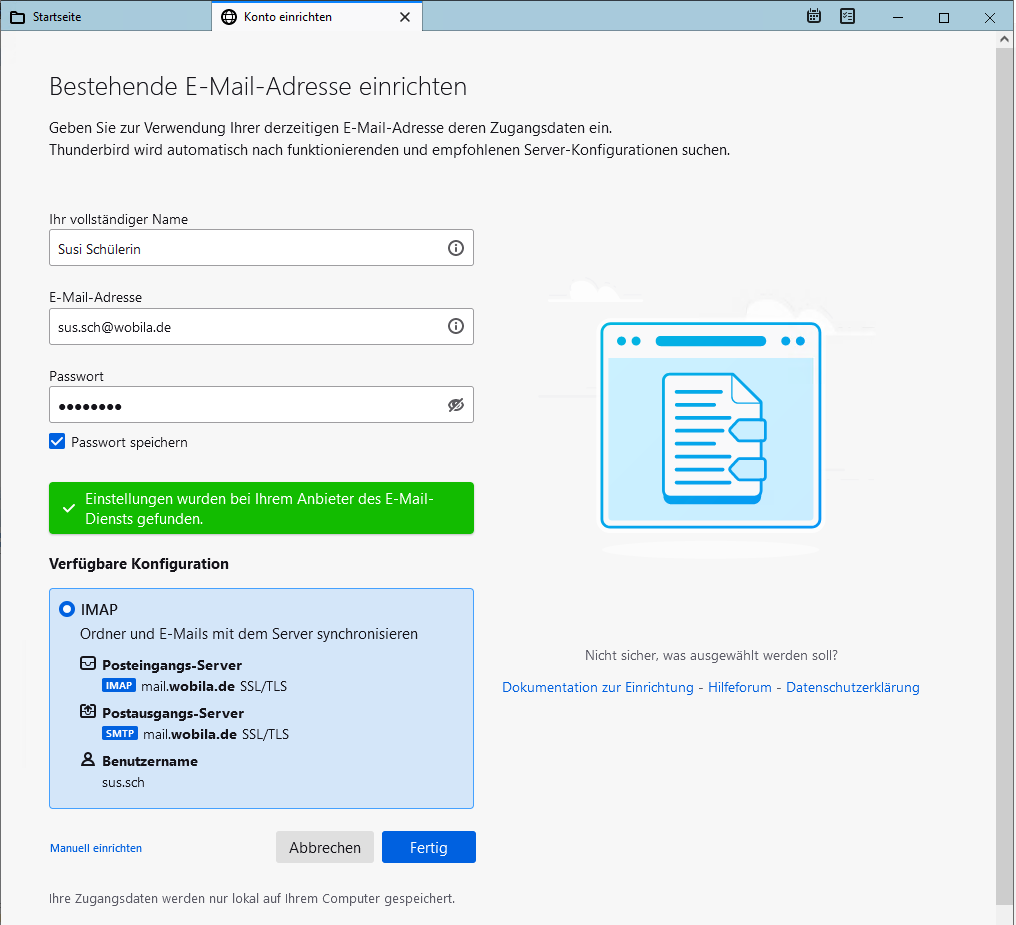The image size is (1016, 925).
Task: Switch to the Startseite tab
Action: 57,17
